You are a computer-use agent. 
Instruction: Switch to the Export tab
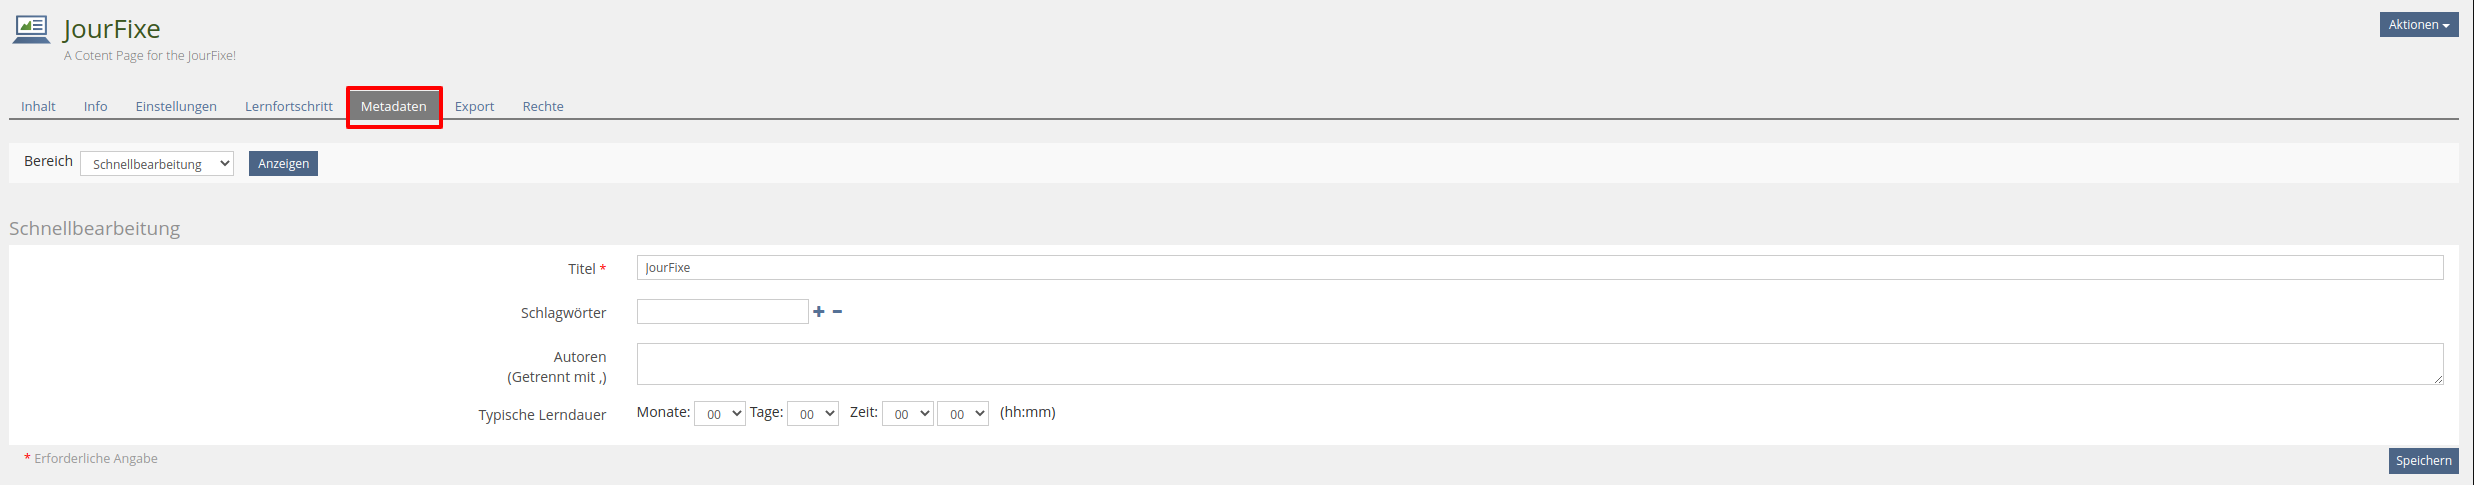coord(475,107)
